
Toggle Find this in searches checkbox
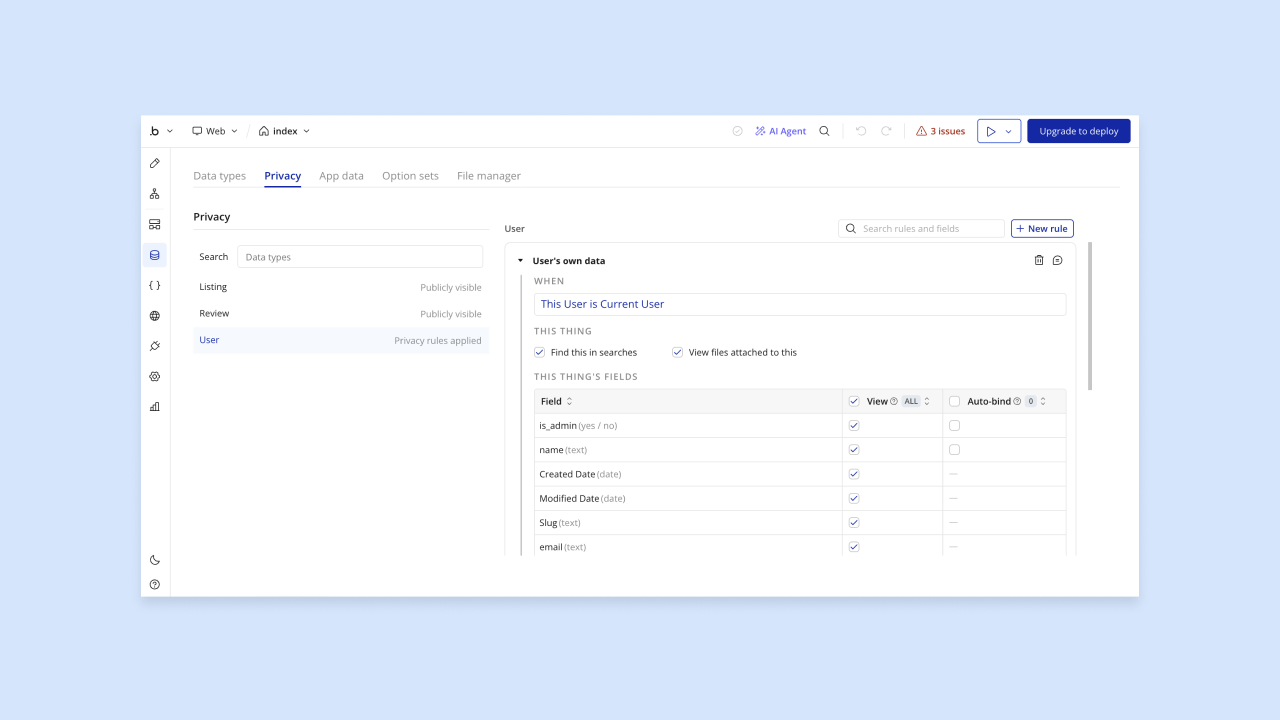pos(540,352)
